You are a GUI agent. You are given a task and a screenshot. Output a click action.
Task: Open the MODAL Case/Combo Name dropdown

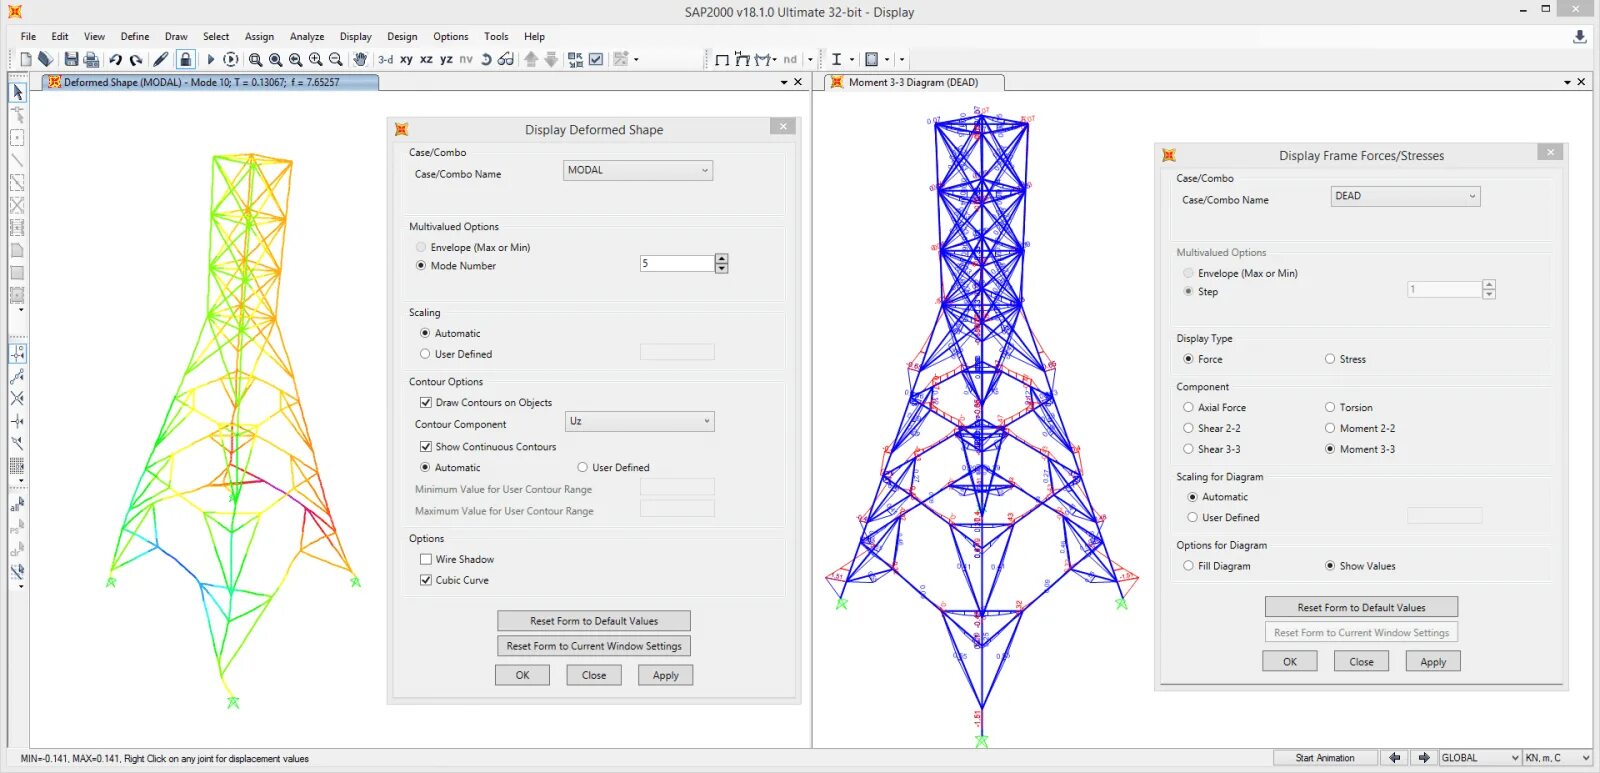(638, 171)
